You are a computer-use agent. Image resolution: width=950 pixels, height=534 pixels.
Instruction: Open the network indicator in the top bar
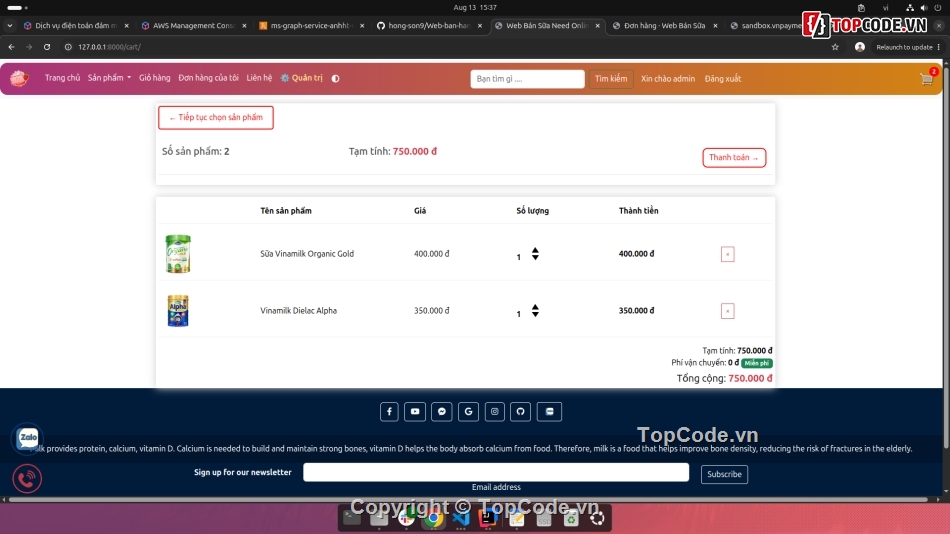coord(909,8)
